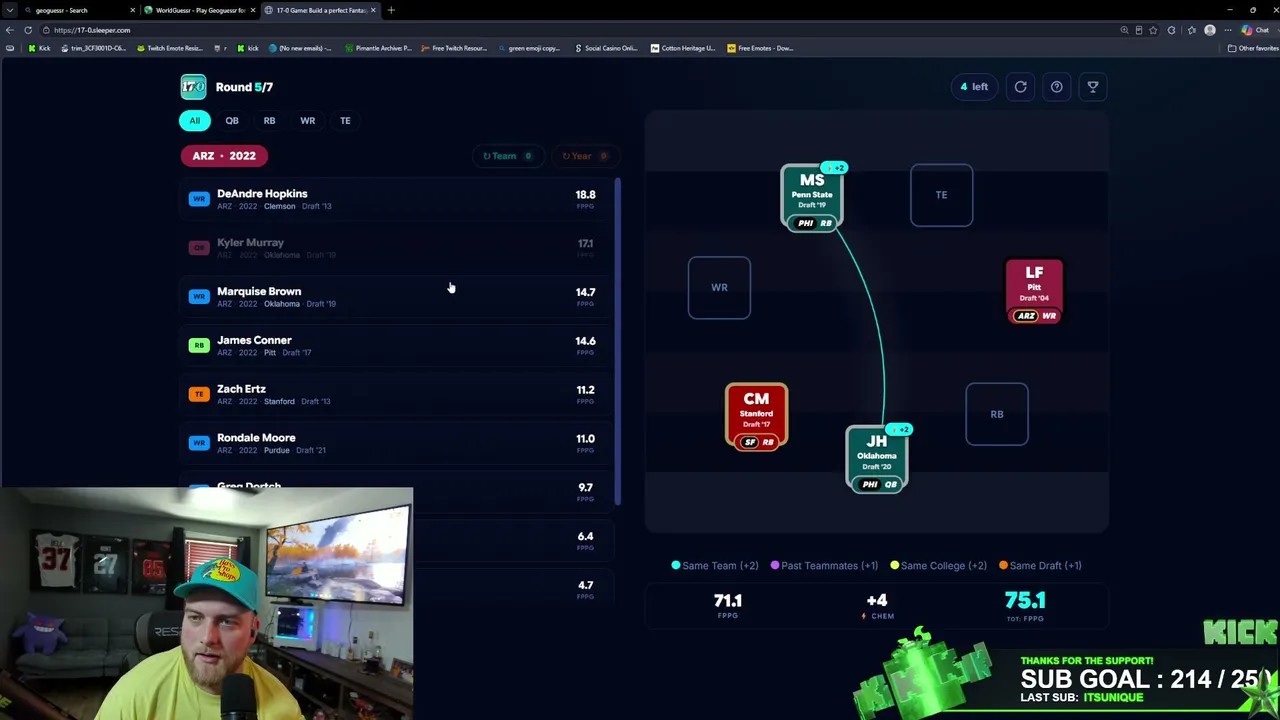Open the reader view icon
Viewport: 1280px width, 720px height.
pos(1139,30)
